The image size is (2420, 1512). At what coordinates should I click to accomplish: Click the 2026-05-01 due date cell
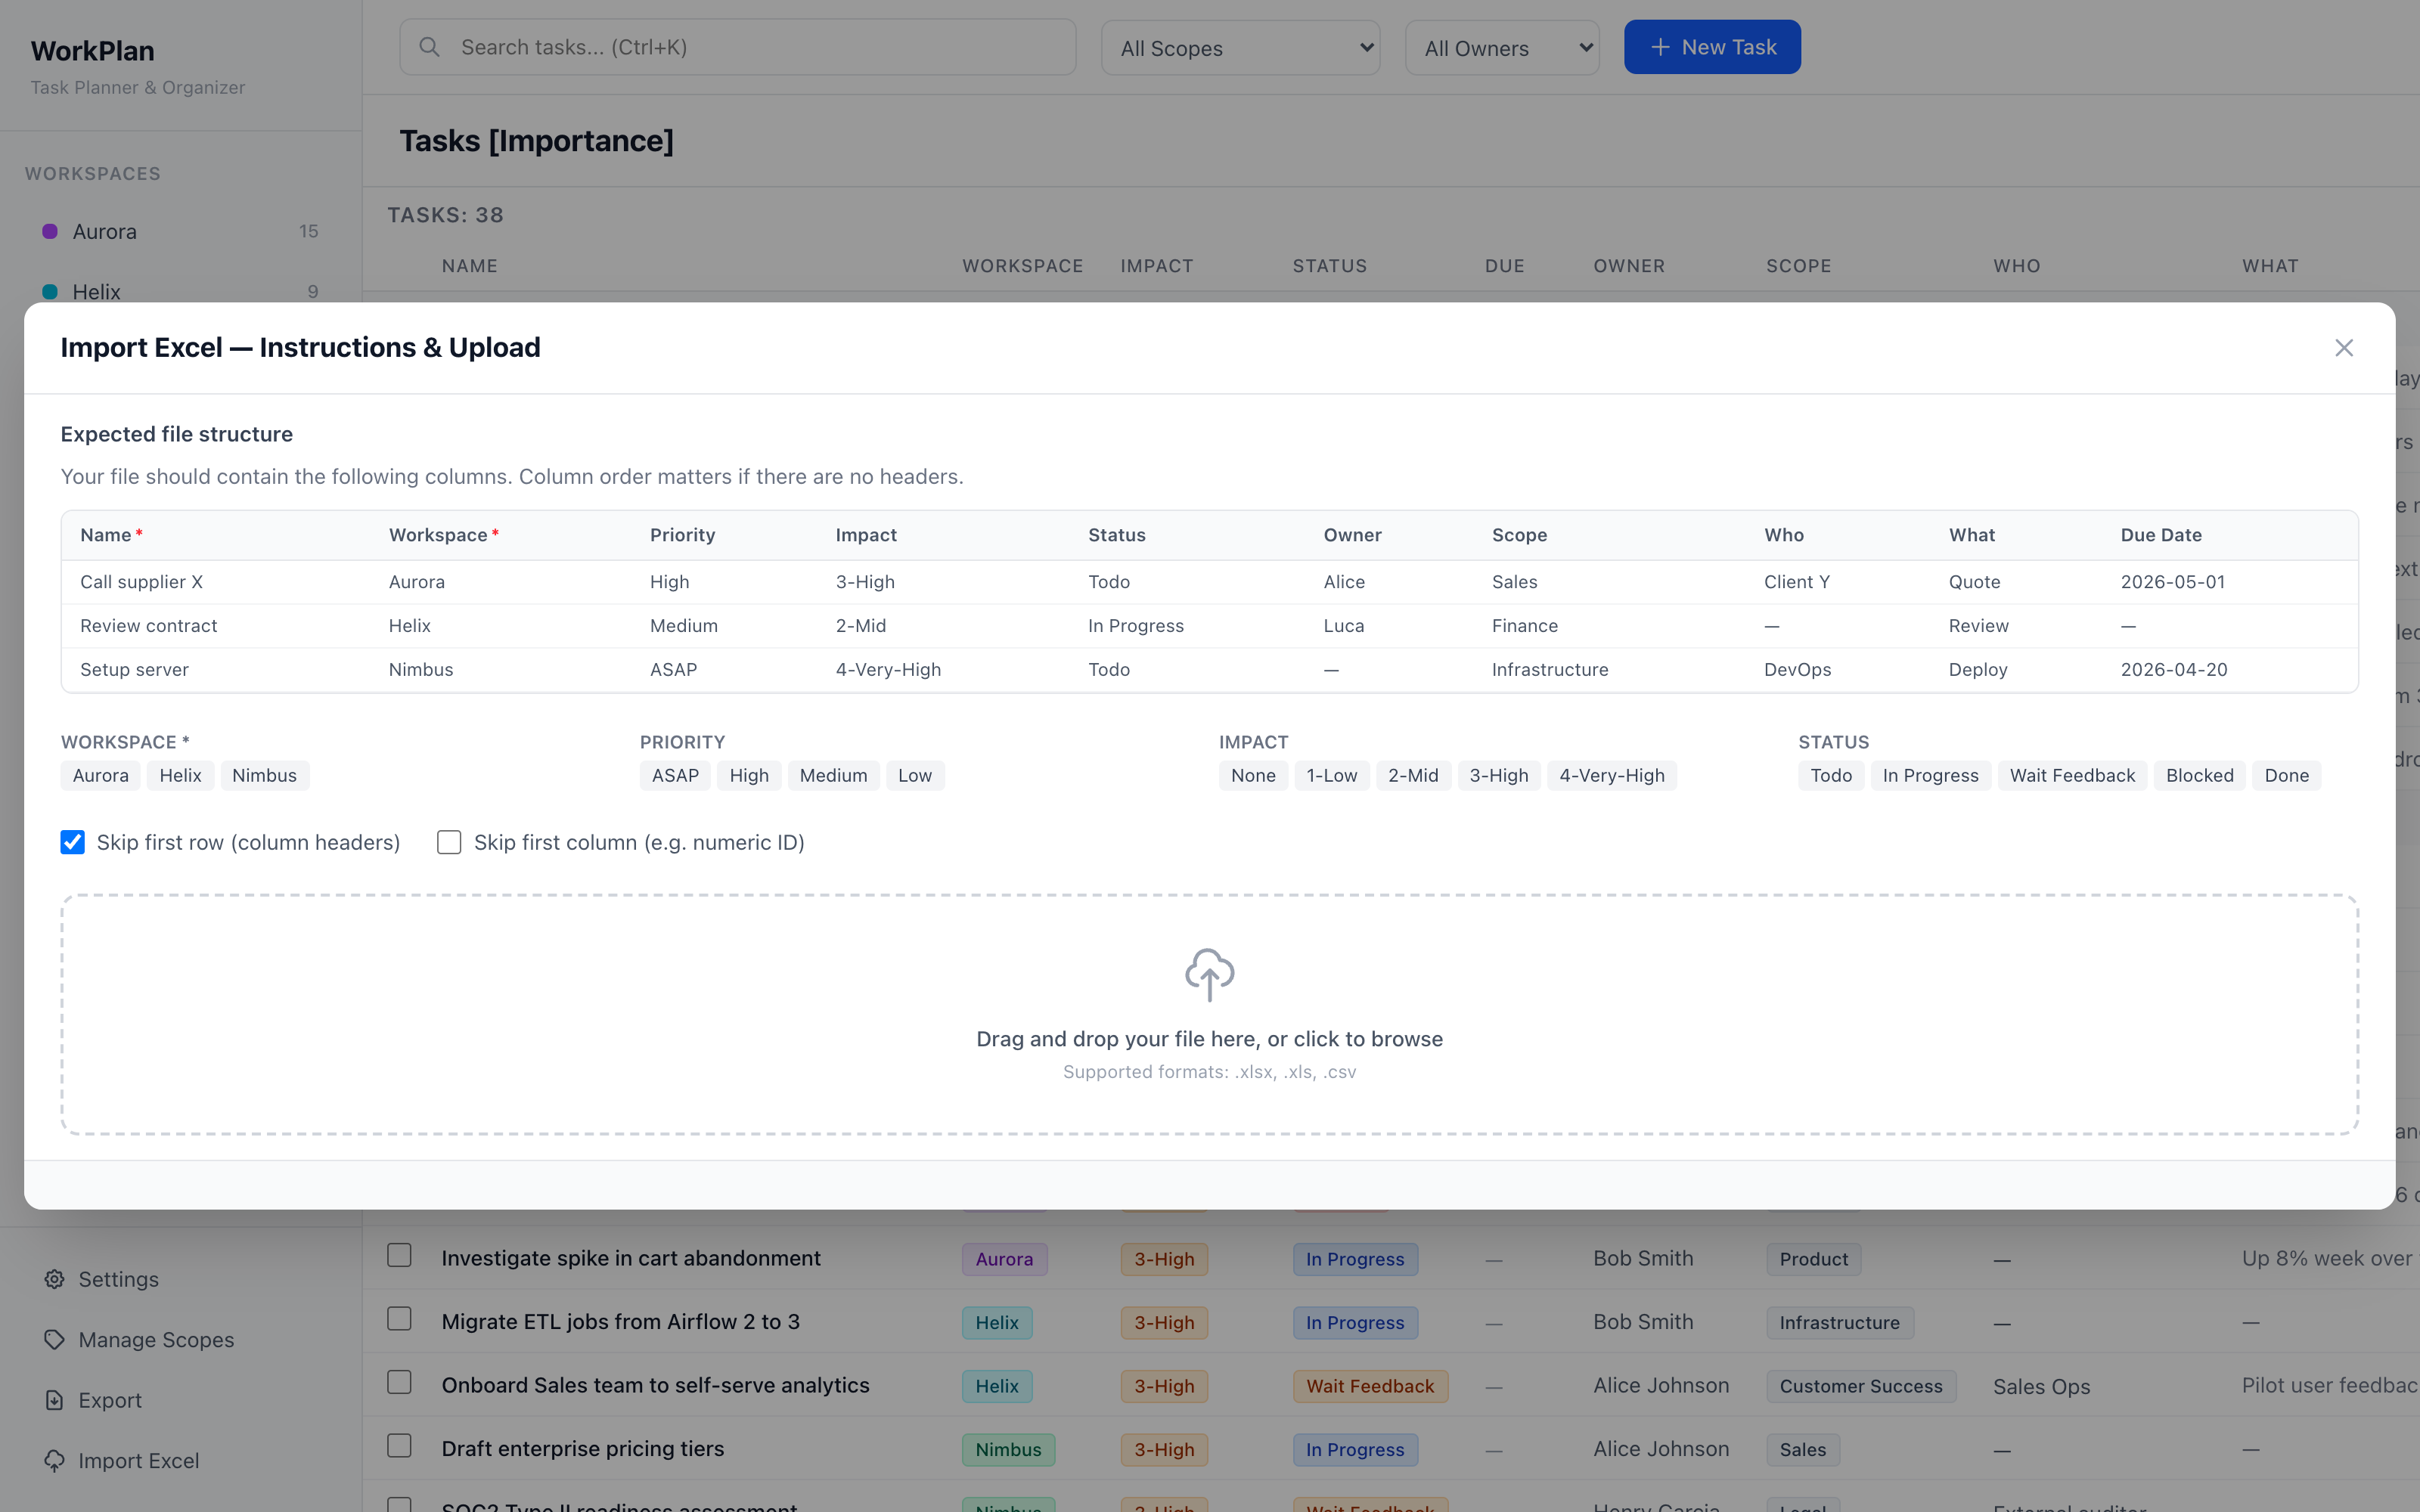point(2172,582)
